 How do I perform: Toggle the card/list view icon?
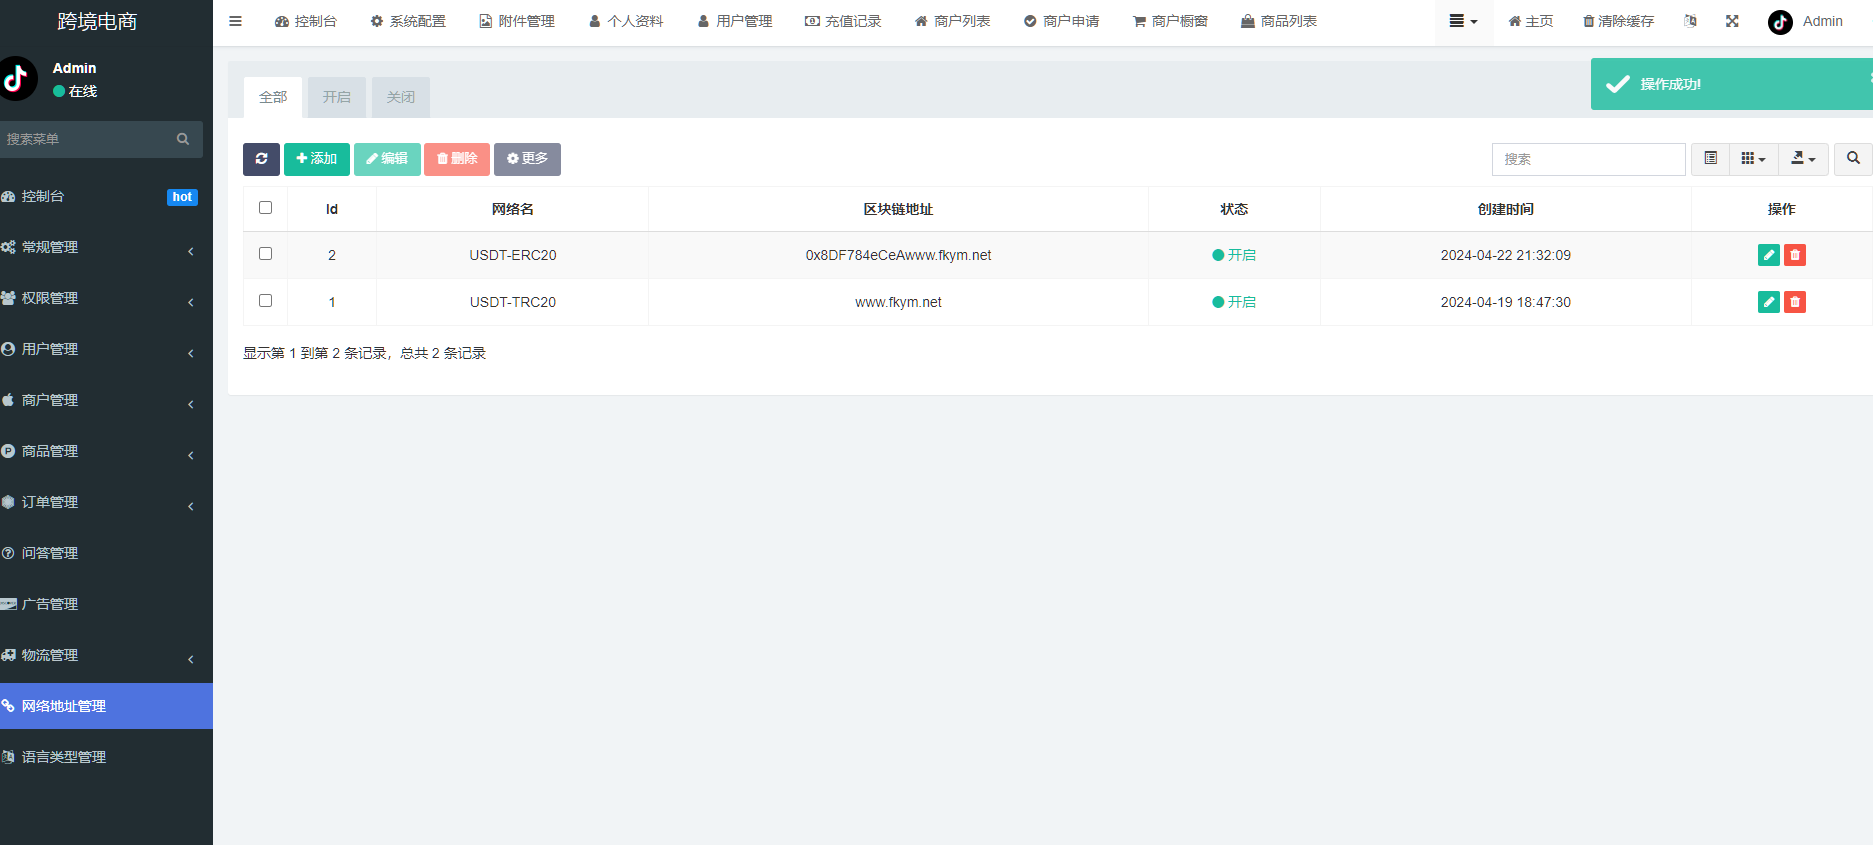pos(1710,159)
